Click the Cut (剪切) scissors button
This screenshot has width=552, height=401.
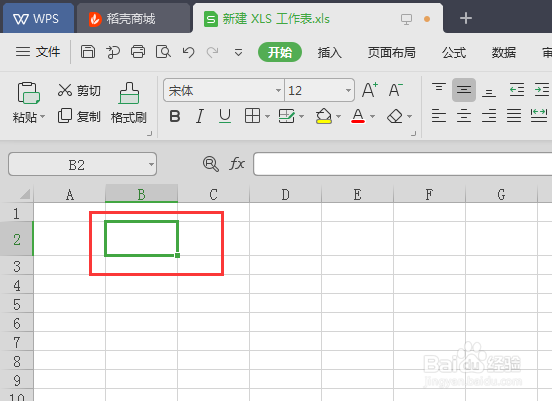(x=79, y=90)
